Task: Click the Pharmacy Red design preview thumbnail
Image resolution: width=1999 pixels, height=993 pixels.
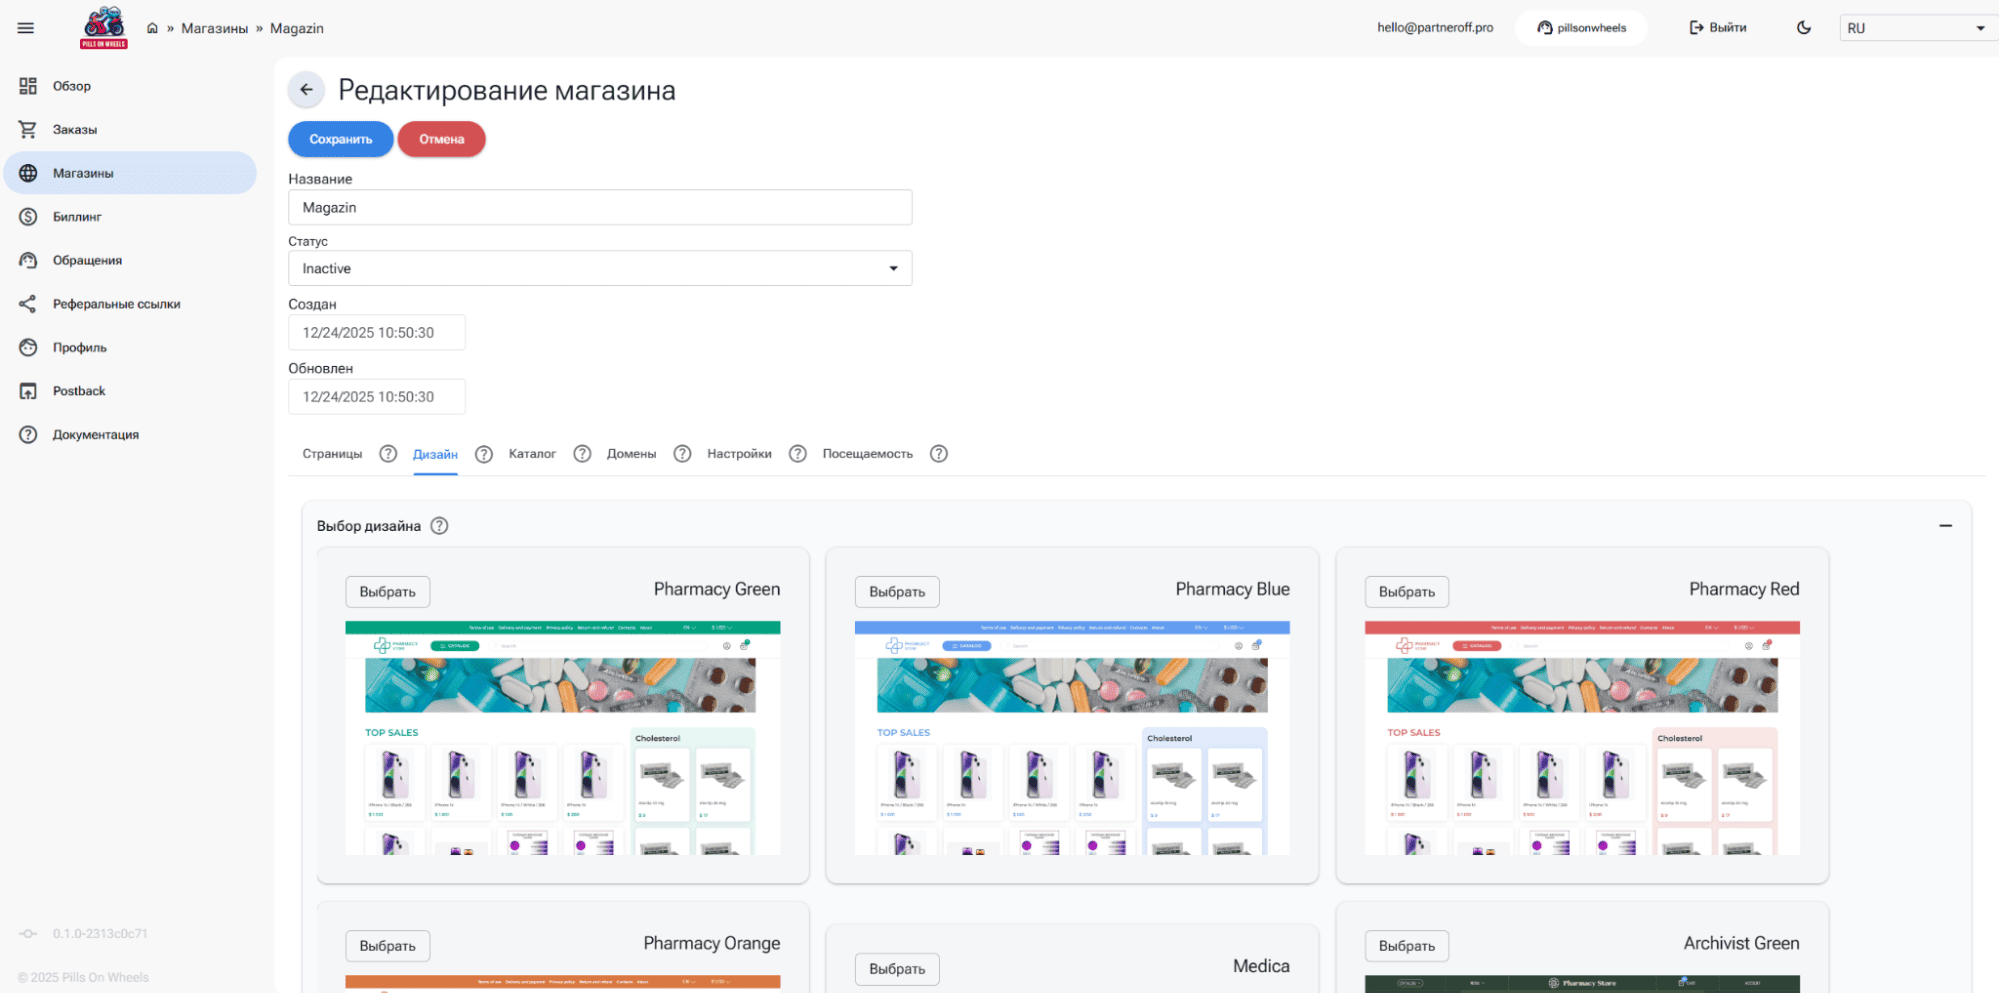Action: point(1581,738)
